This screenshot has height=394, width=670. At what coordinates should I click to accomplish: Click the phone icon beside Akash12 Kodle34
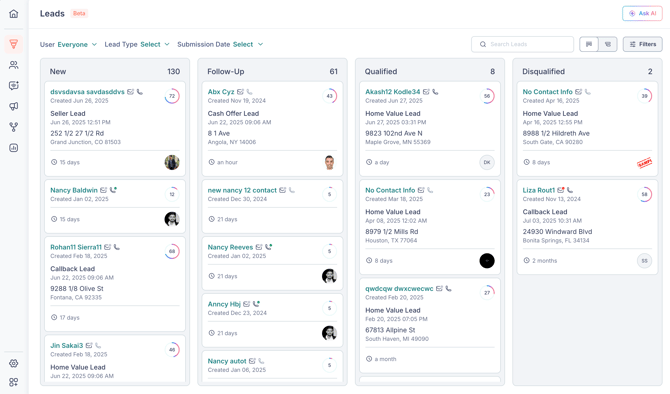tap(435, 92)
